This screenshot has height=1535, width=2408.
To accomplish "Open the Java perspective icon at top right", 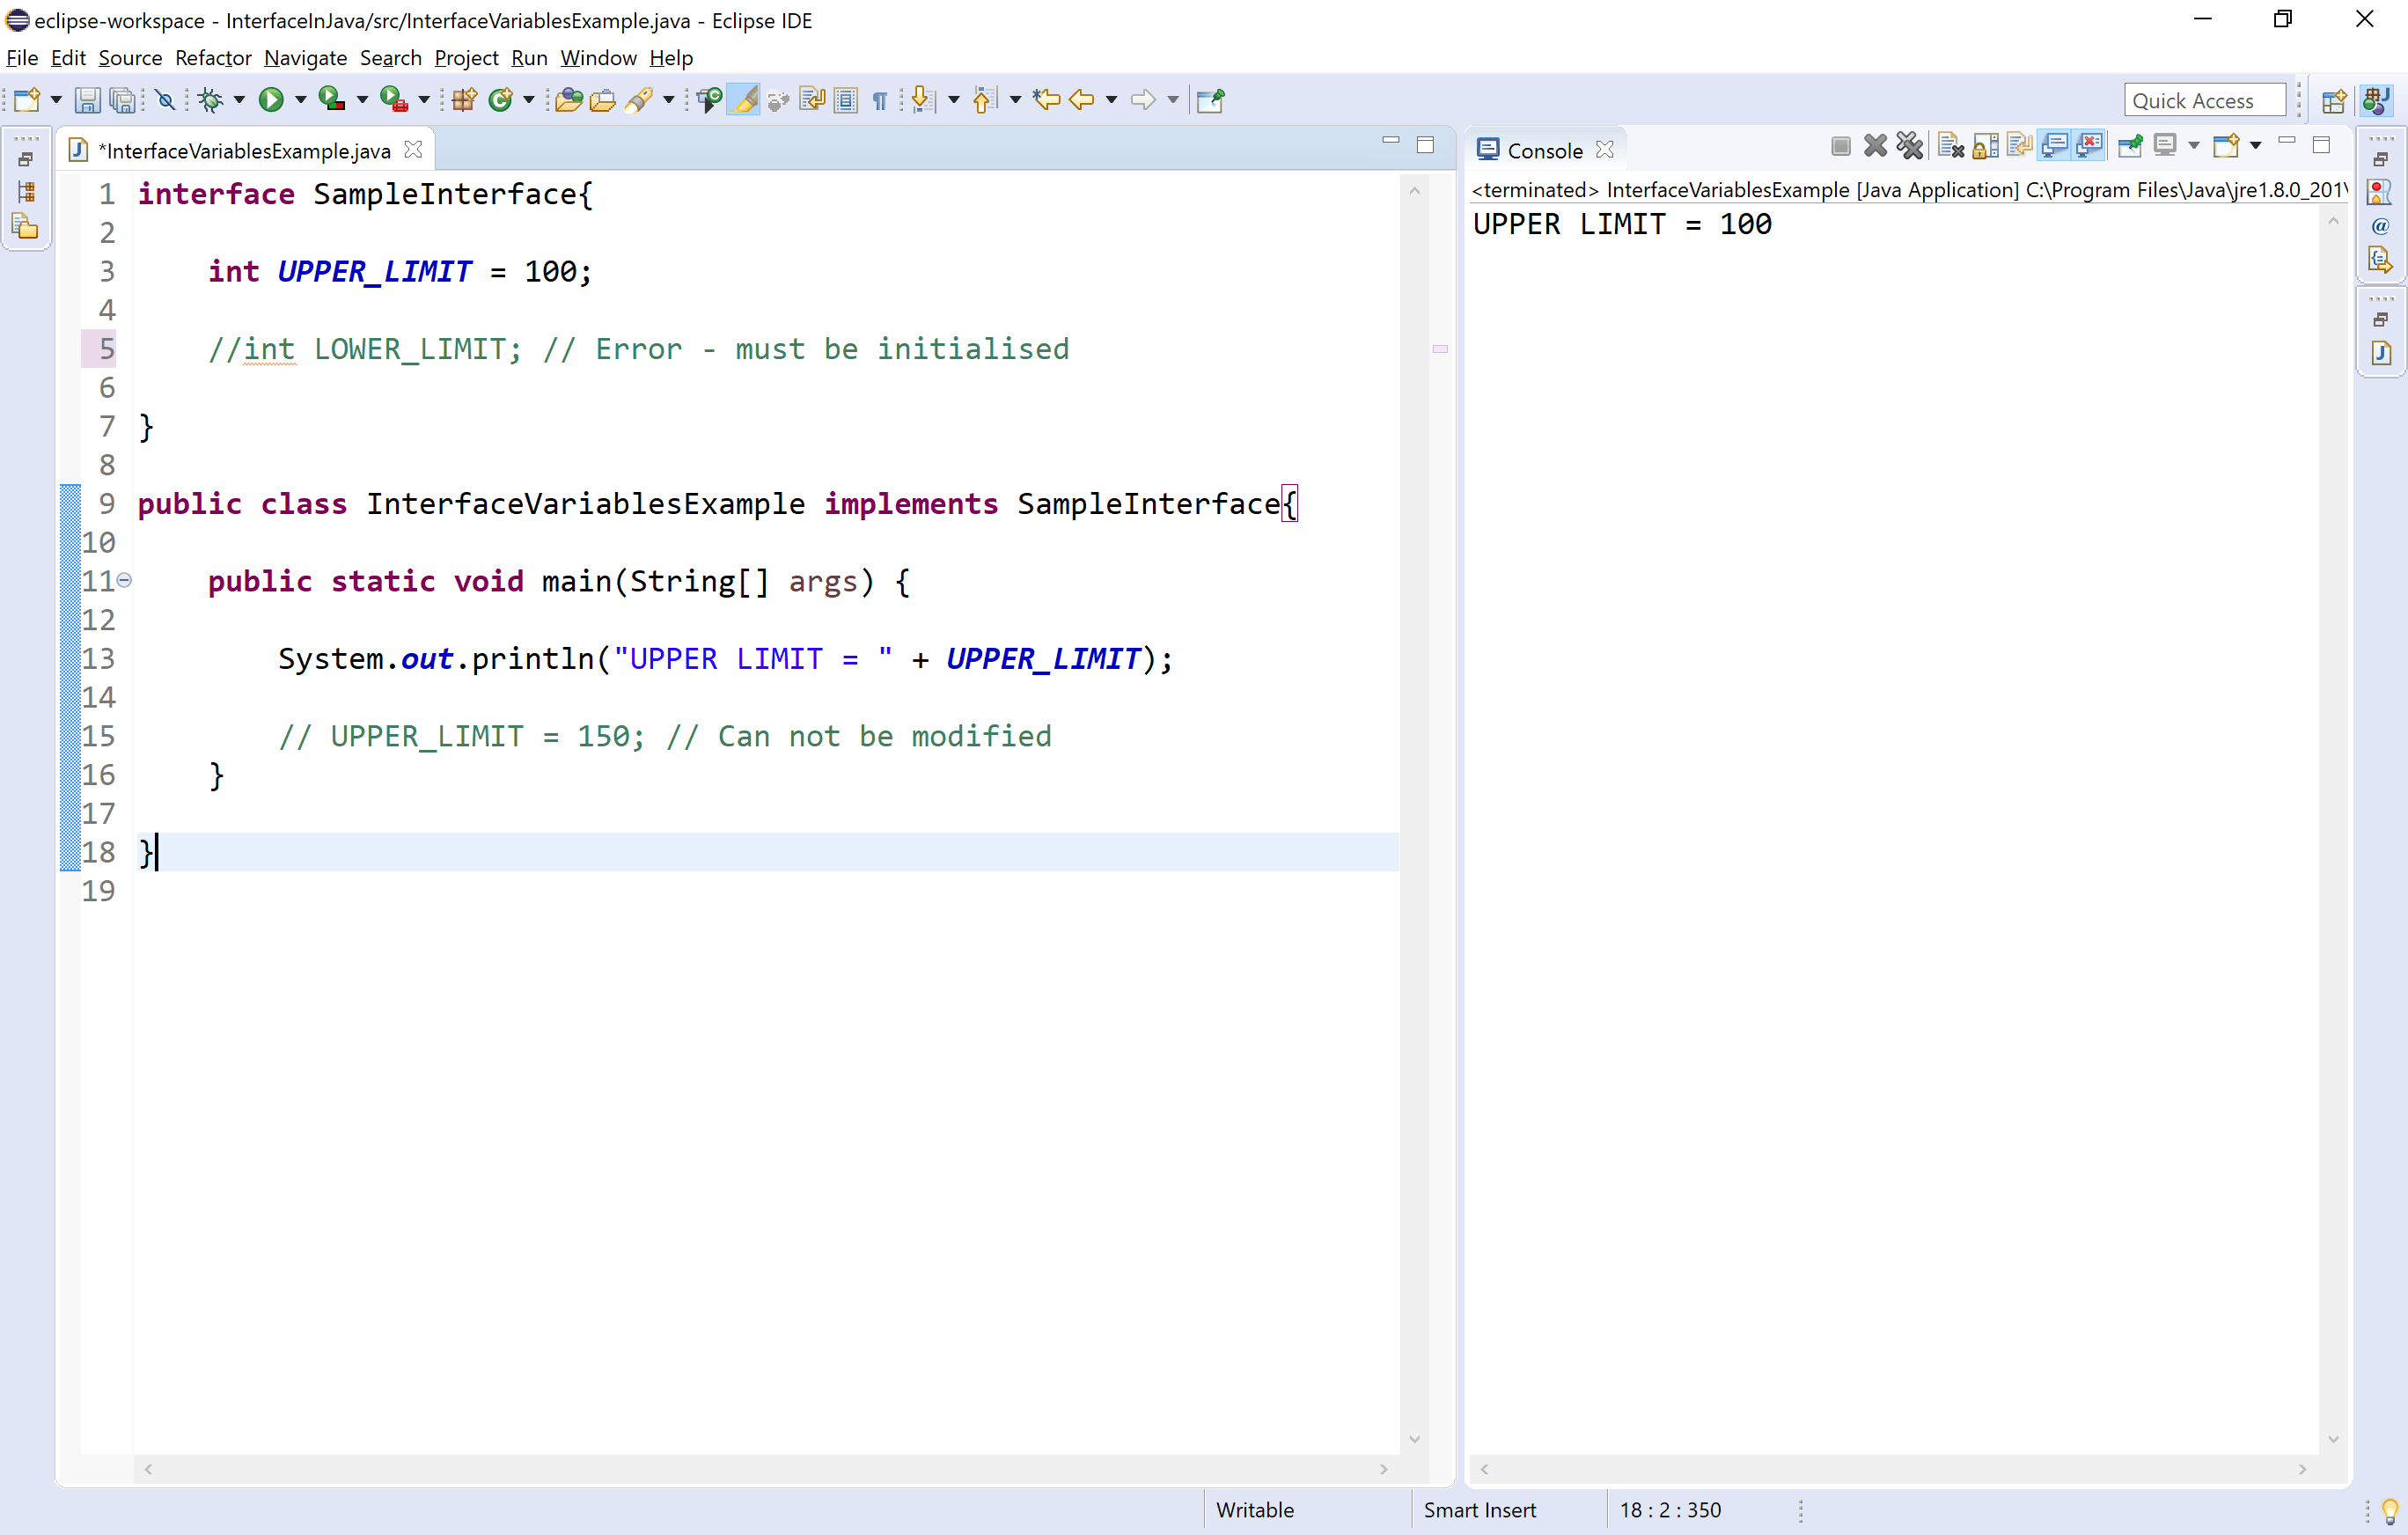I will (2377, 99).
